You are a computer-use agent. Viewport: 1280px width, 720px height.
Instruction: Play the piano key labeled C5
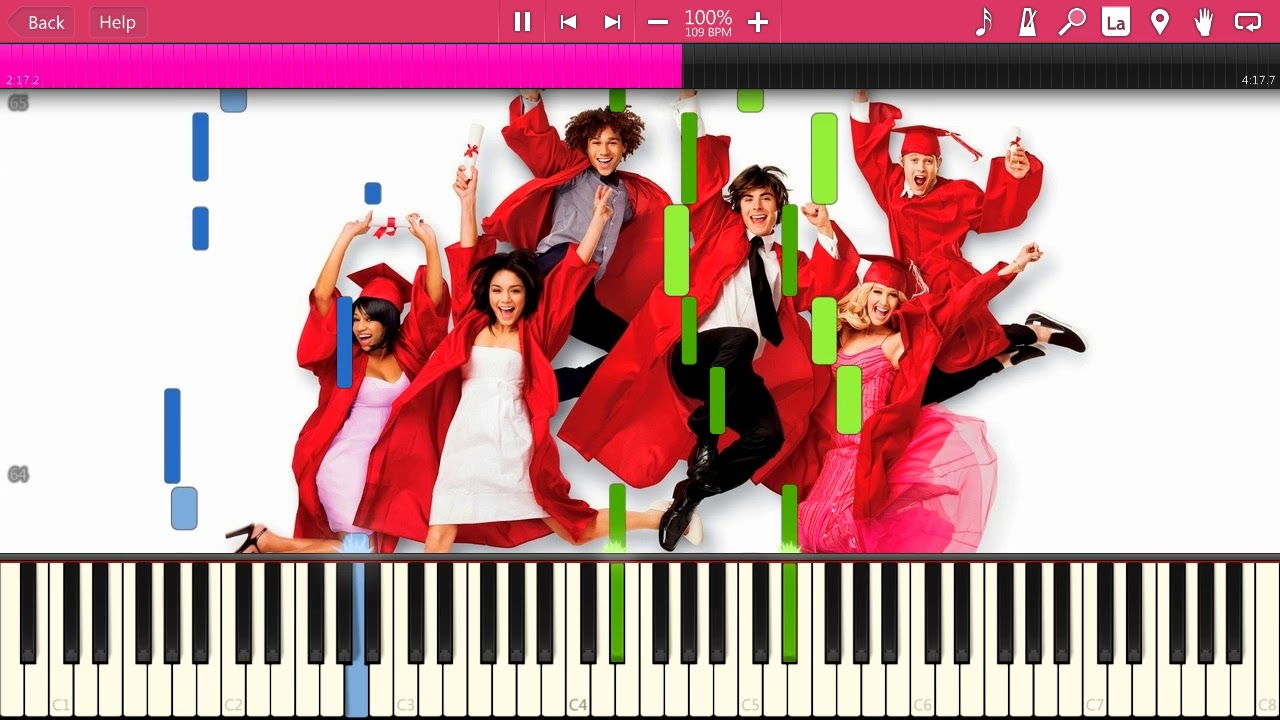[750, 690]
